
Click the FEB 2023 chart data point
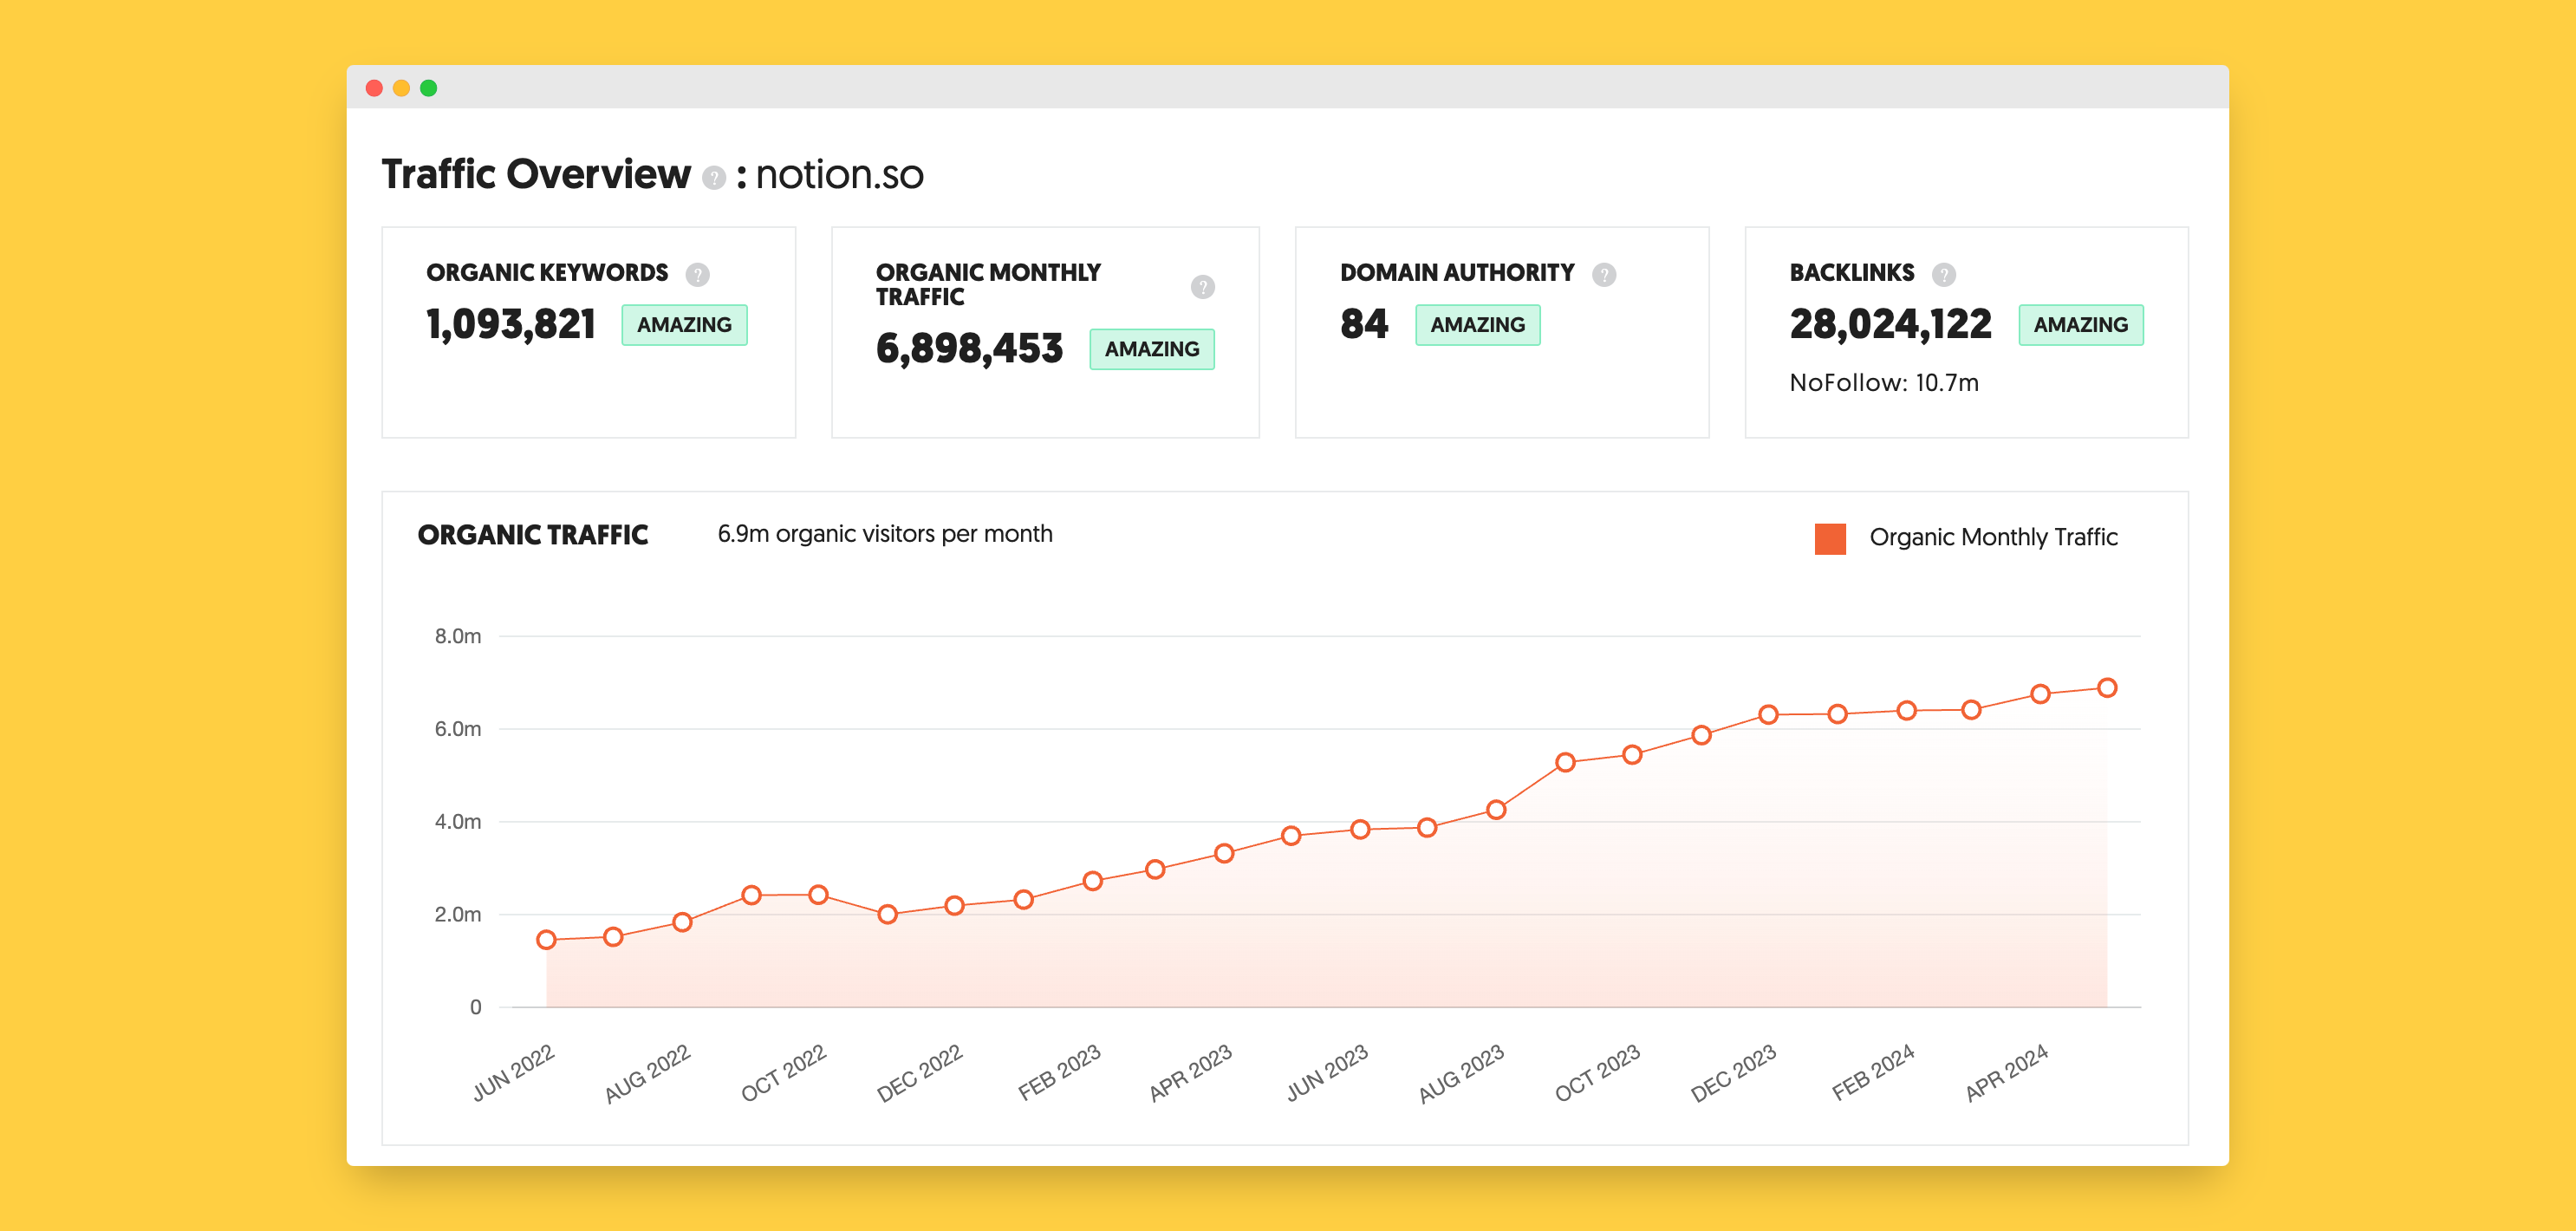(1092, 881)
